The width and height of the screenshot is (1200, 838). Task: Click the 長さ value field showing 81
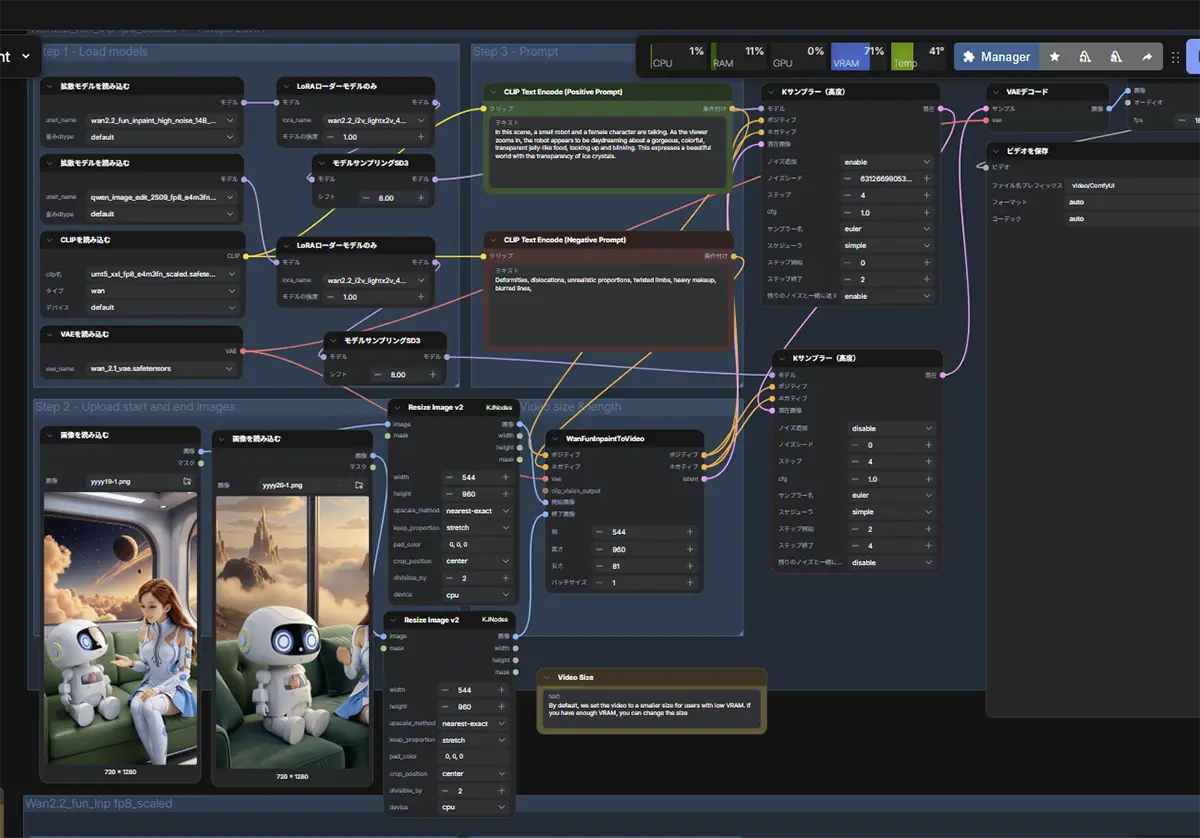[645, 566]
